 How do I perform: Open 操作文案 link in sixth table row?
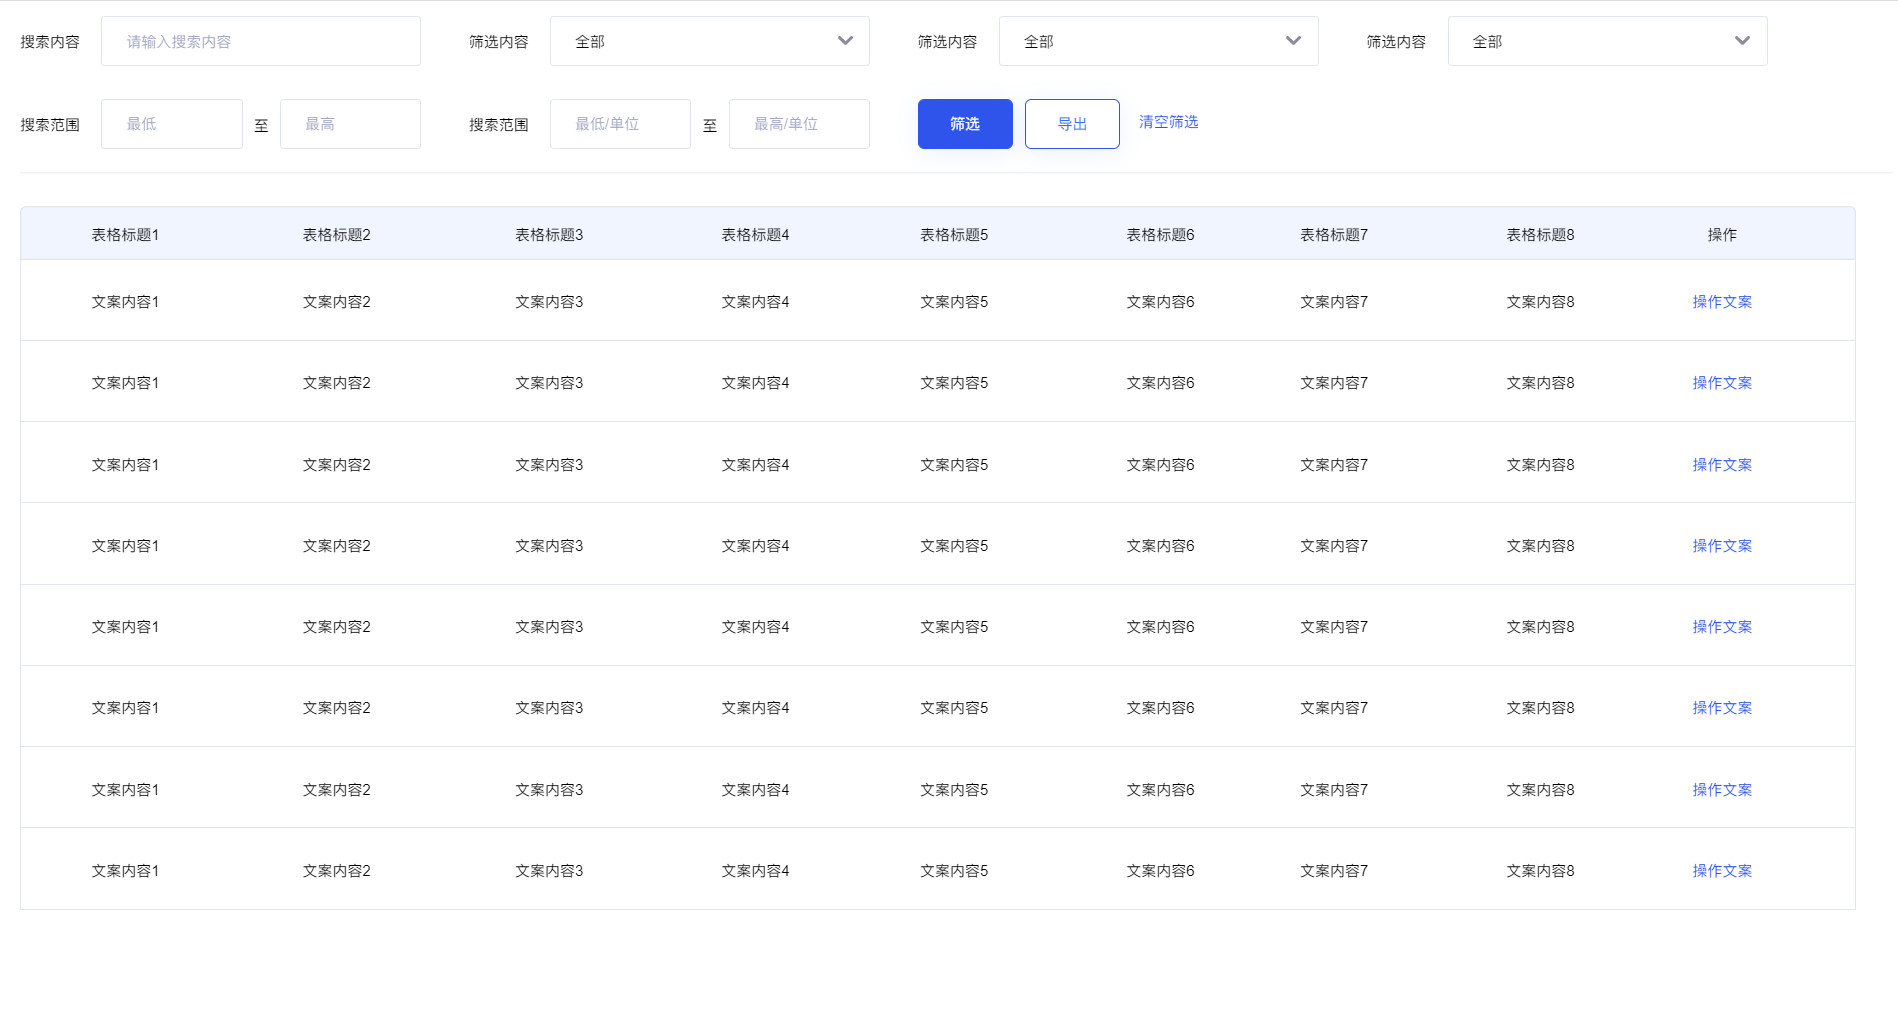(x=1722, y=708)
